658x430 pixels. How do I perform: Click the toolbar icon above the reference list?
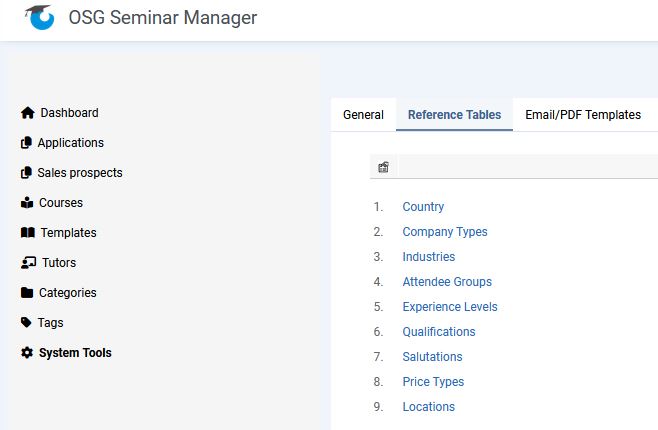pos(383,167)
